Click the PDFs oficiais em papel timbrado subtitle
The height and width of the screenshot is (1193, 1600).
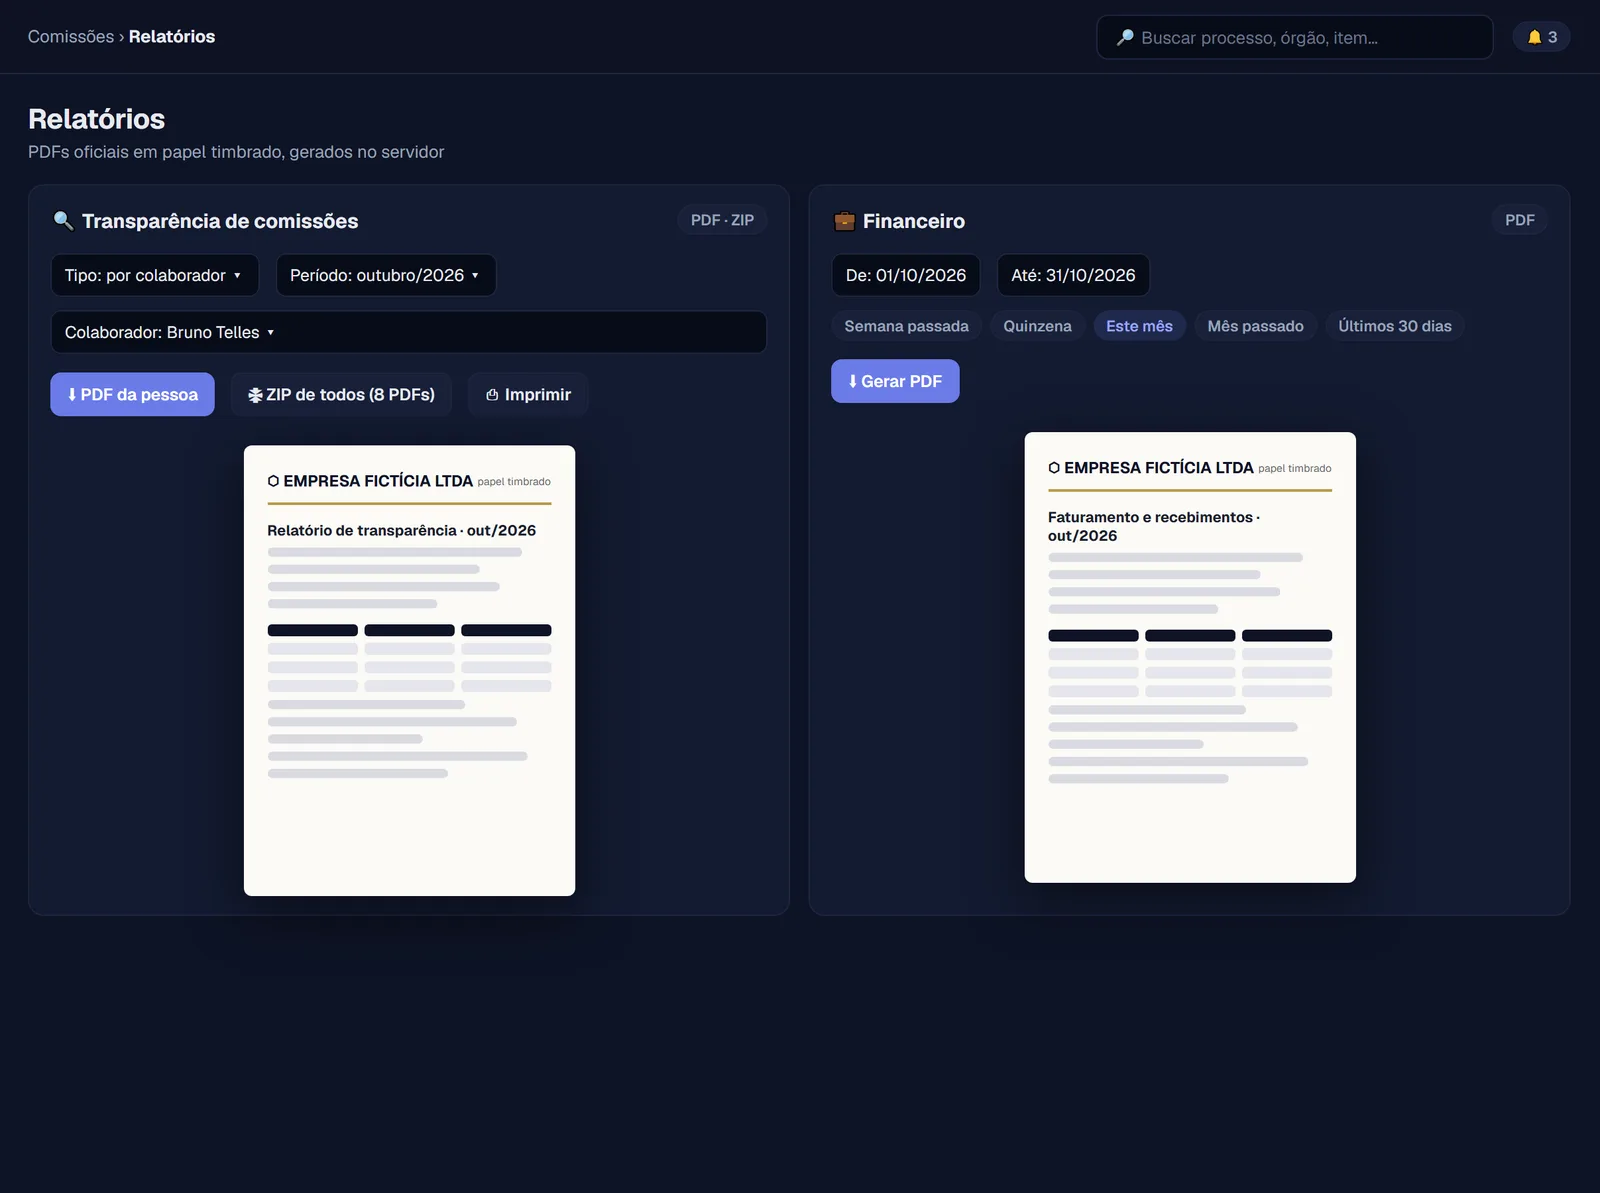pos(236,152)
